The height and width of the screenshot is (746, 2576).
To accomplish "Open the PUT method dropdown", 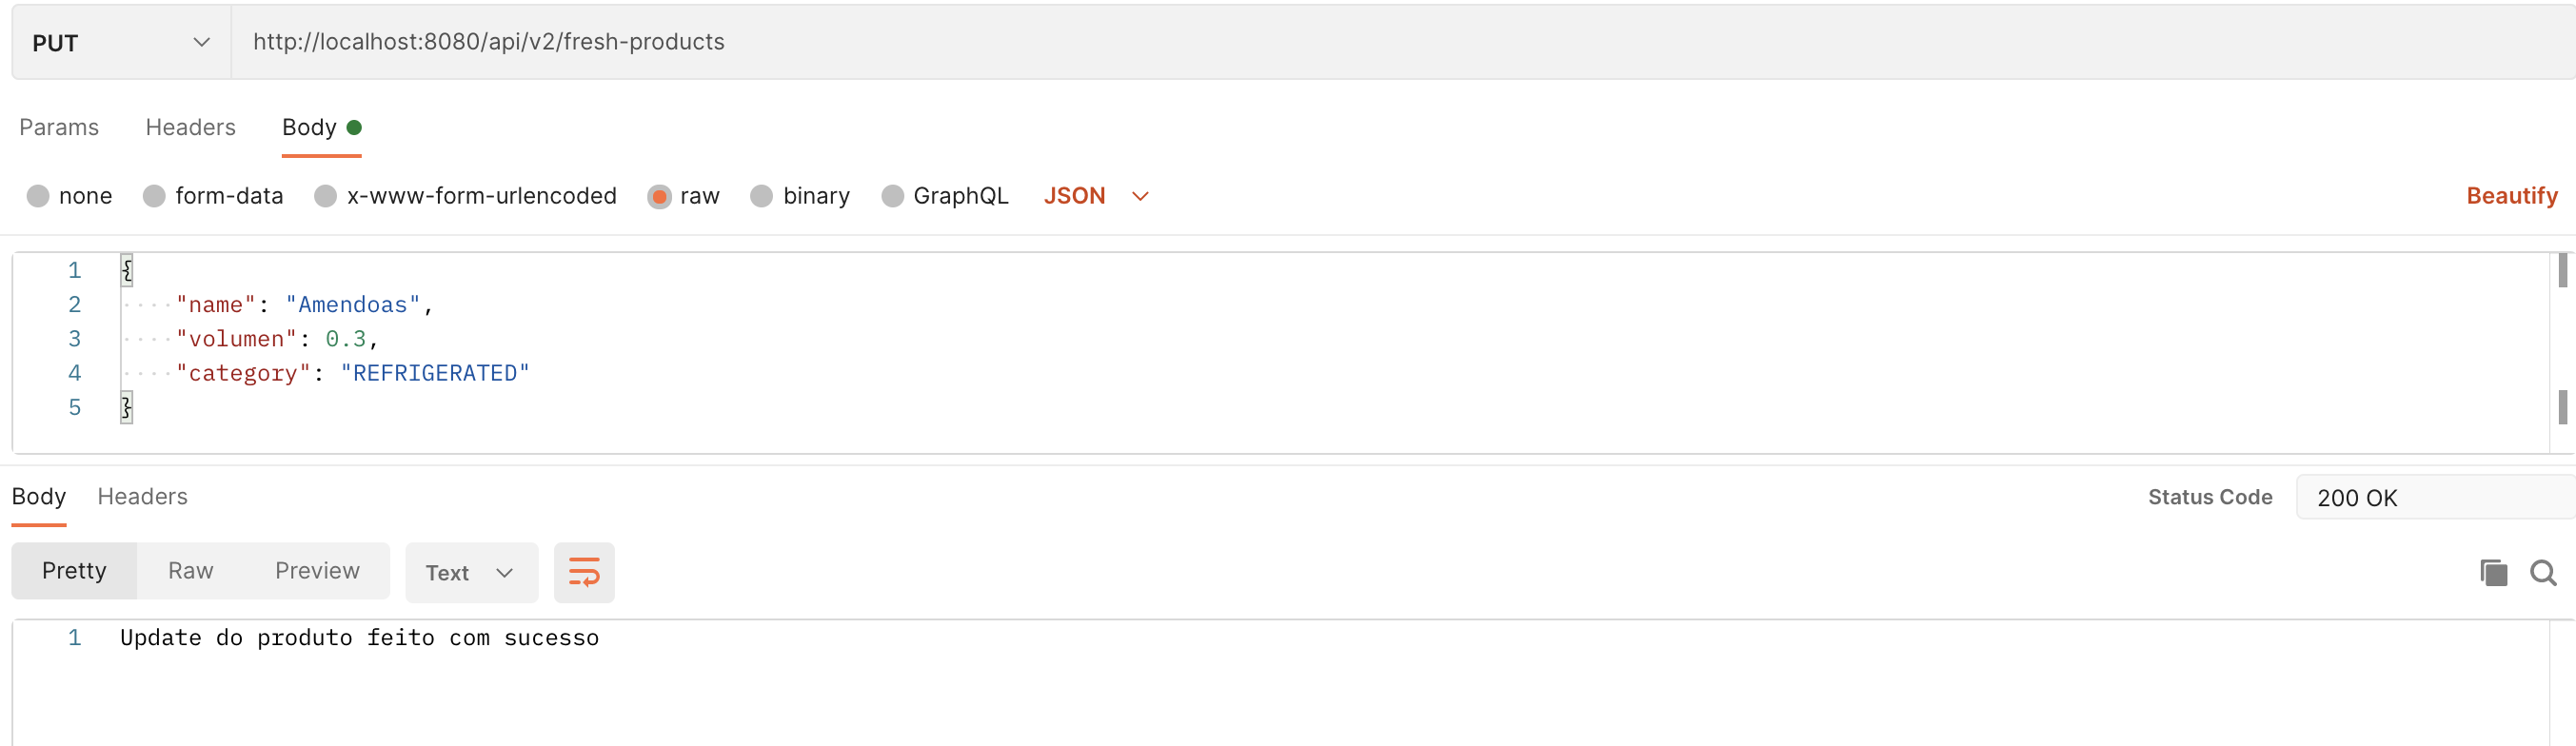I will point(120,42).
